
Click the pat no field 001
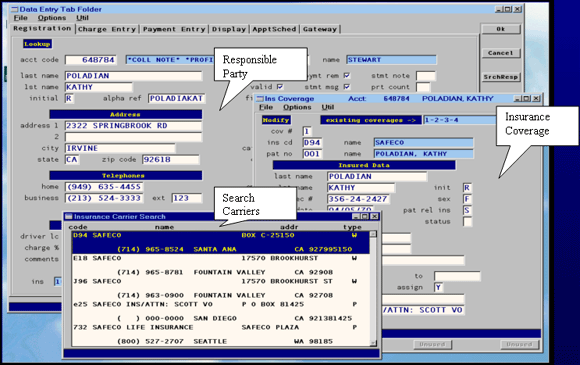tap(312, 154)
